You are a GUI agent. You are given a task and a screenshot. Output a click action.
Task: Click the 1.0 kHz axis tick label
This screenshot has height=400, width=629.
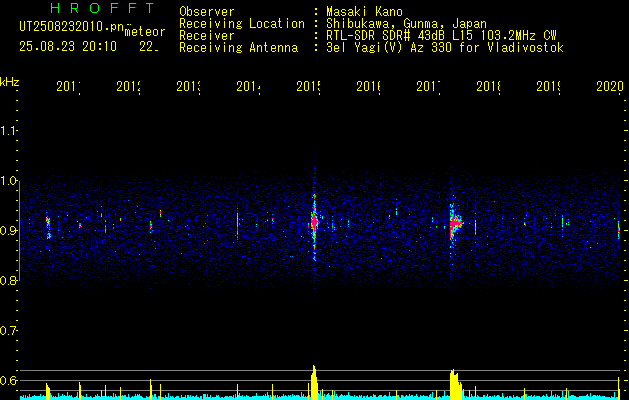(x=8, y=181)
